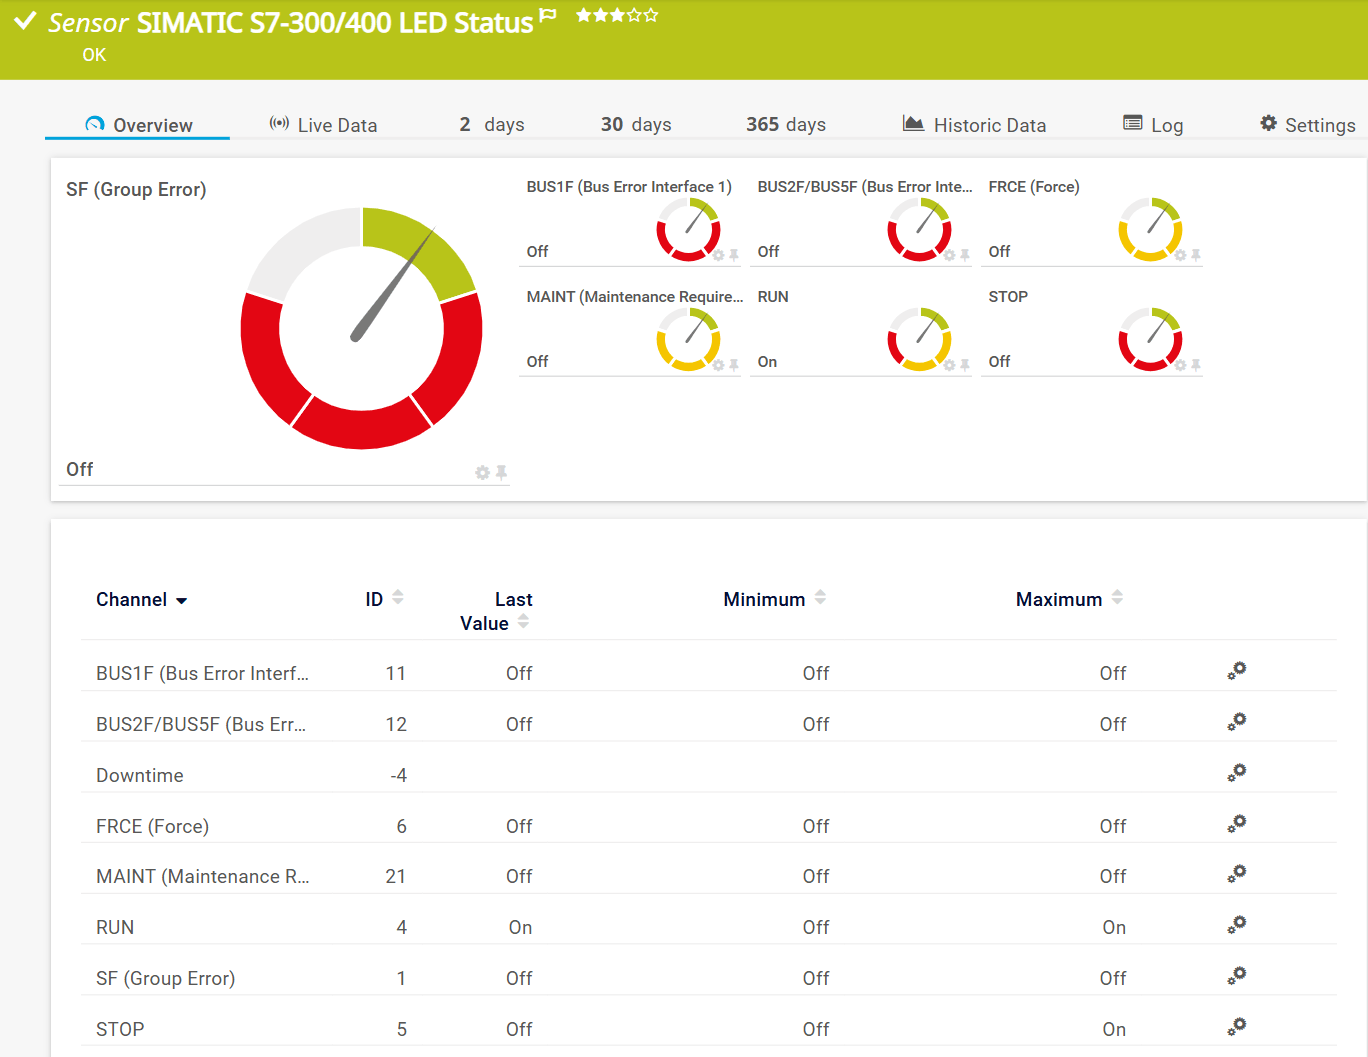Toggle pin on BUS1F gauge
Viewport: 1368px width, 1057px height.
click(x=734, y=255)
